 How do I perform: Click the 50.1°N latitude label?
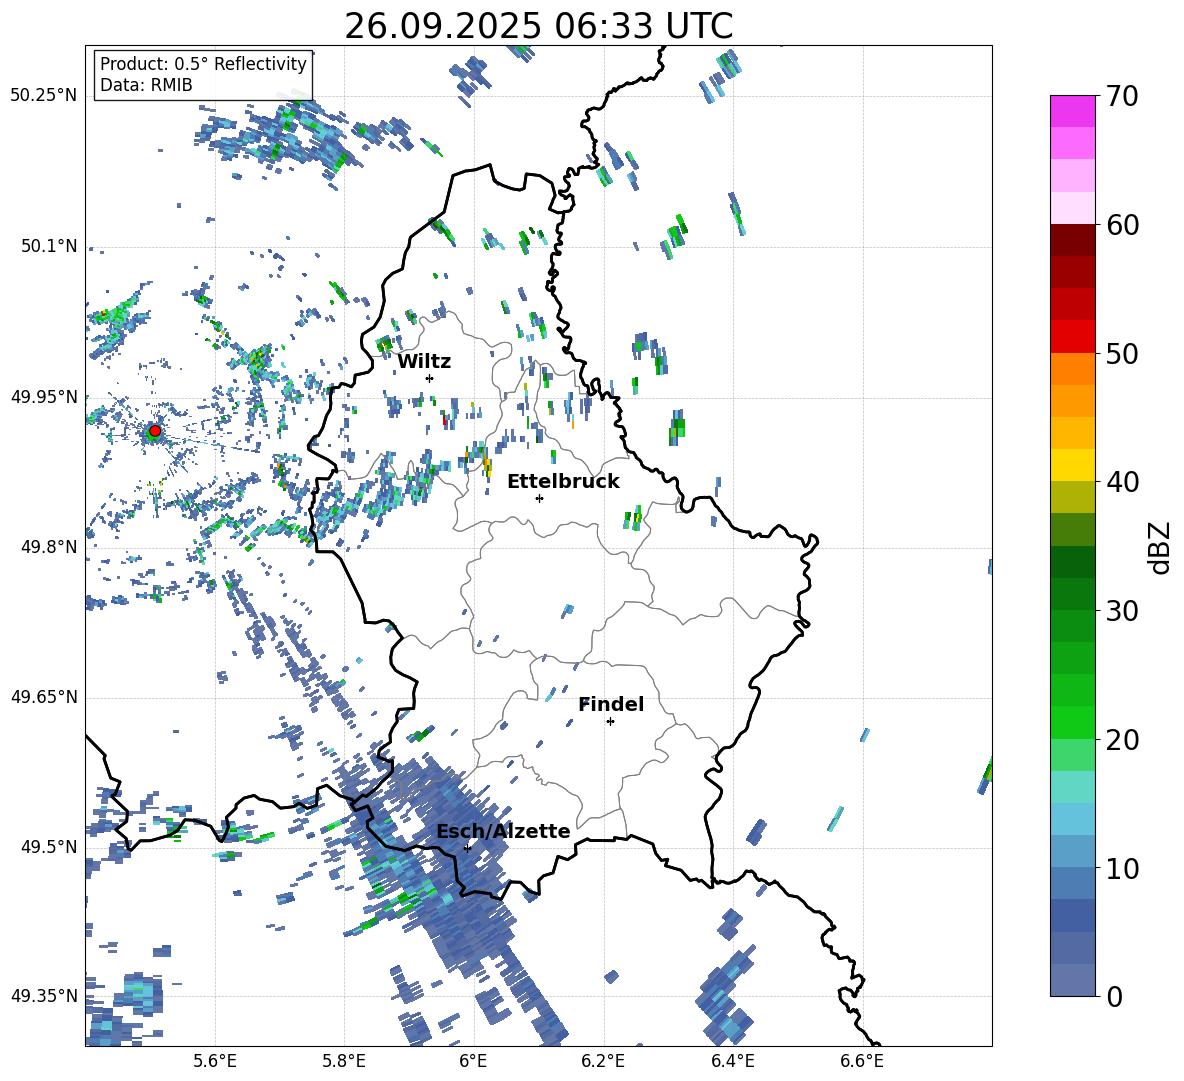49,246
